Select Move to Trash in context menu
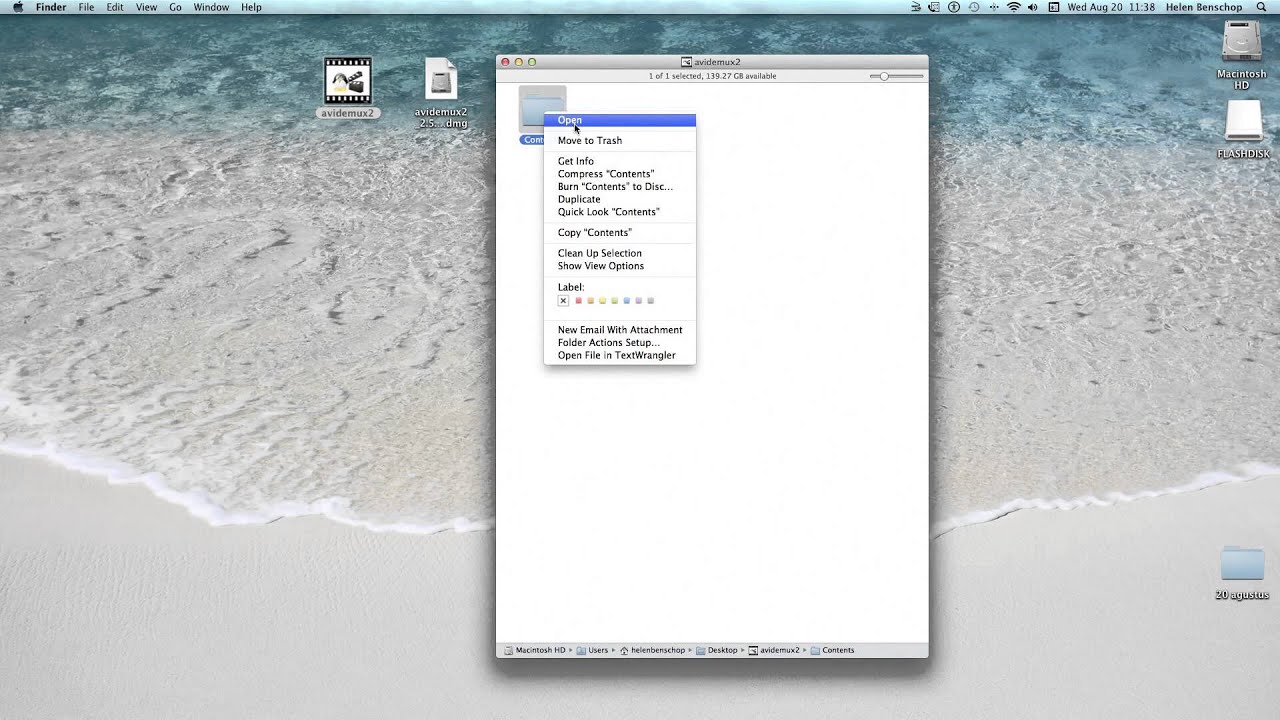 click(x=619, y=141)
